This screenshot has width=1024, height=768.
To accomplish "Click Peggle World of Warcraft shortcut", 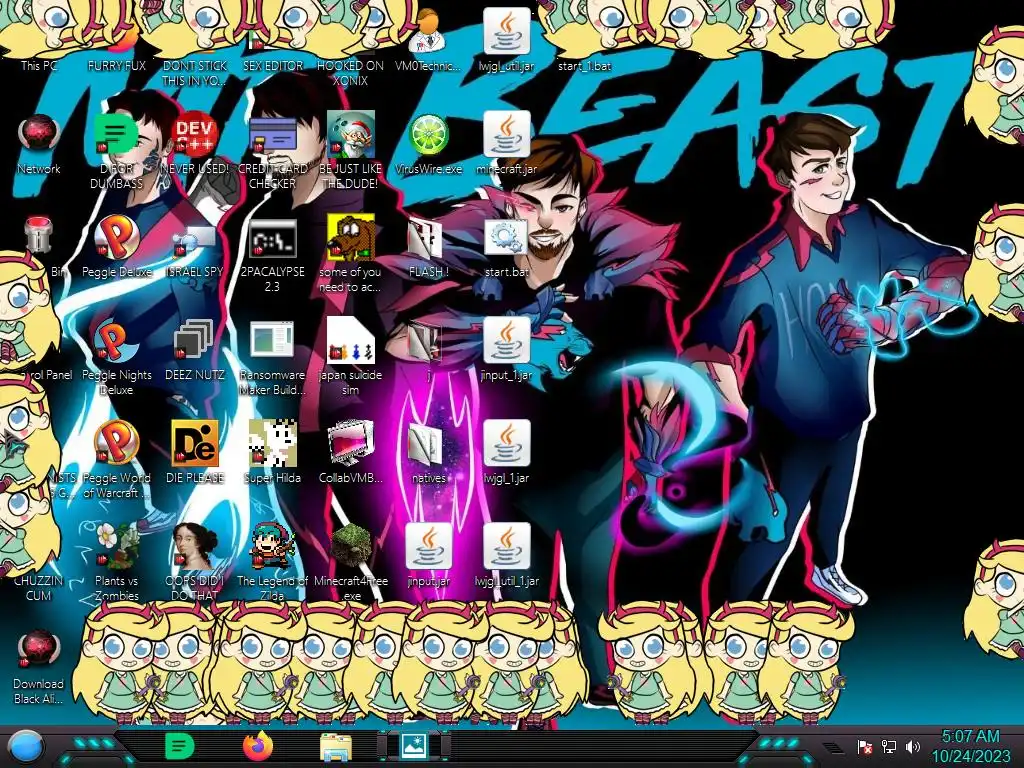I will pos(117,443).
